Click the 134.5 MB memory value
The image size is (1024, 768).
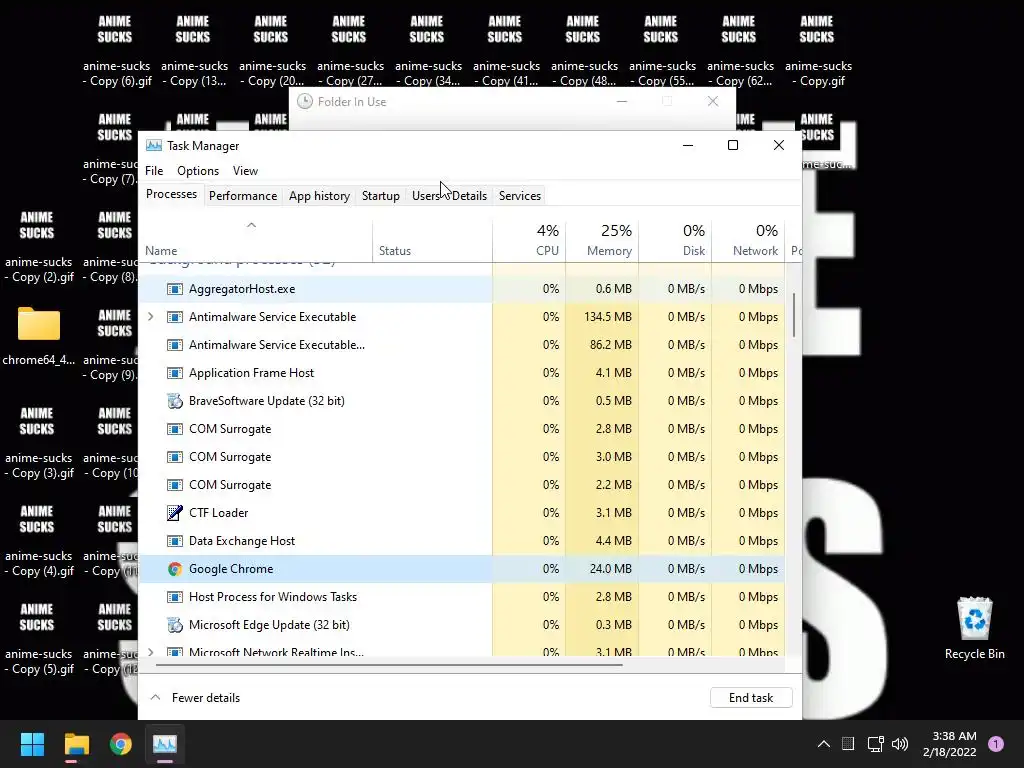coord(607,317)
